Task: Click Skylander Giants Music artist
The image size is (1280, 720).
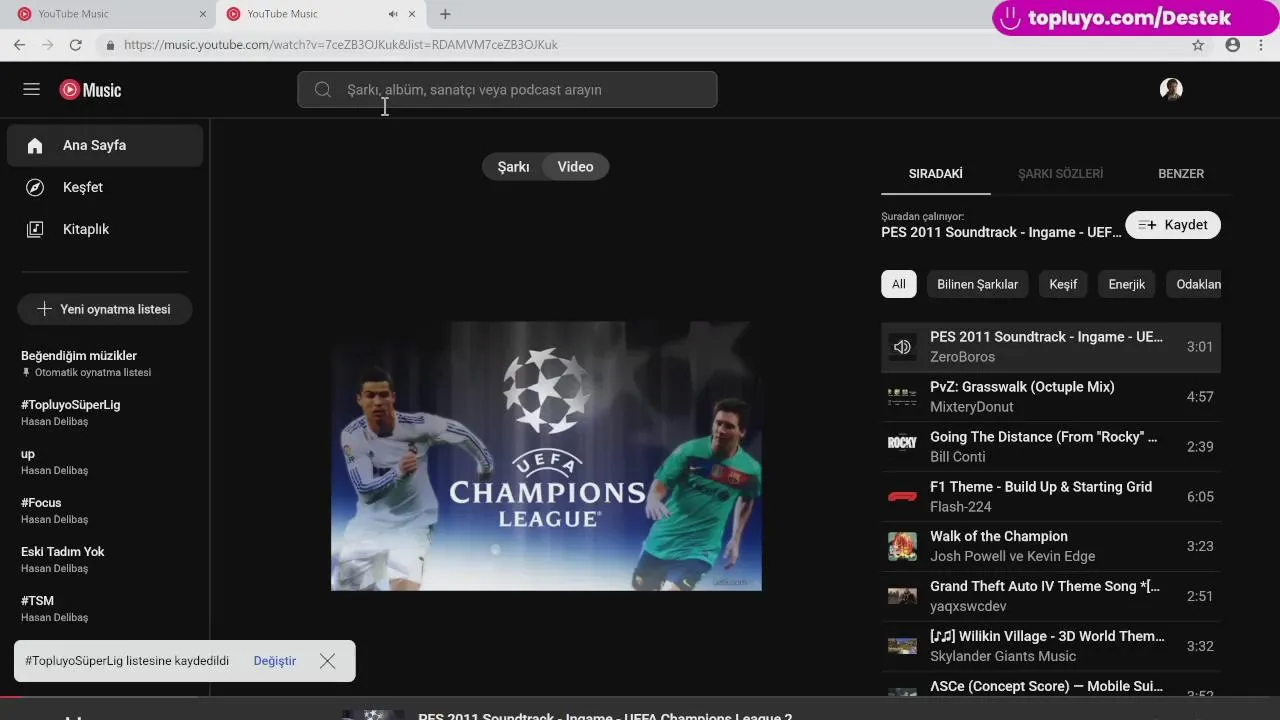Action: (1003, 657)
